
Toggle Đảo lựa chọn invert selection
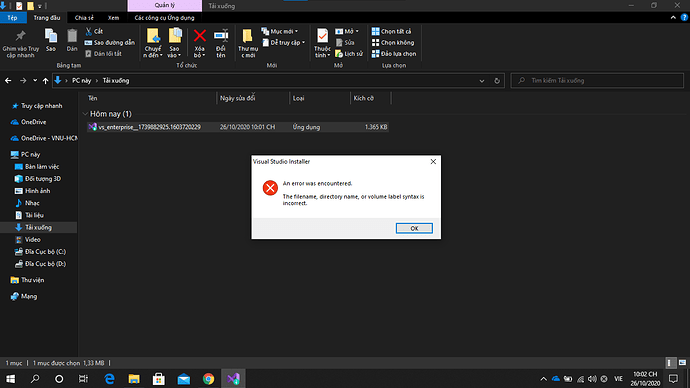pos(394,54)
